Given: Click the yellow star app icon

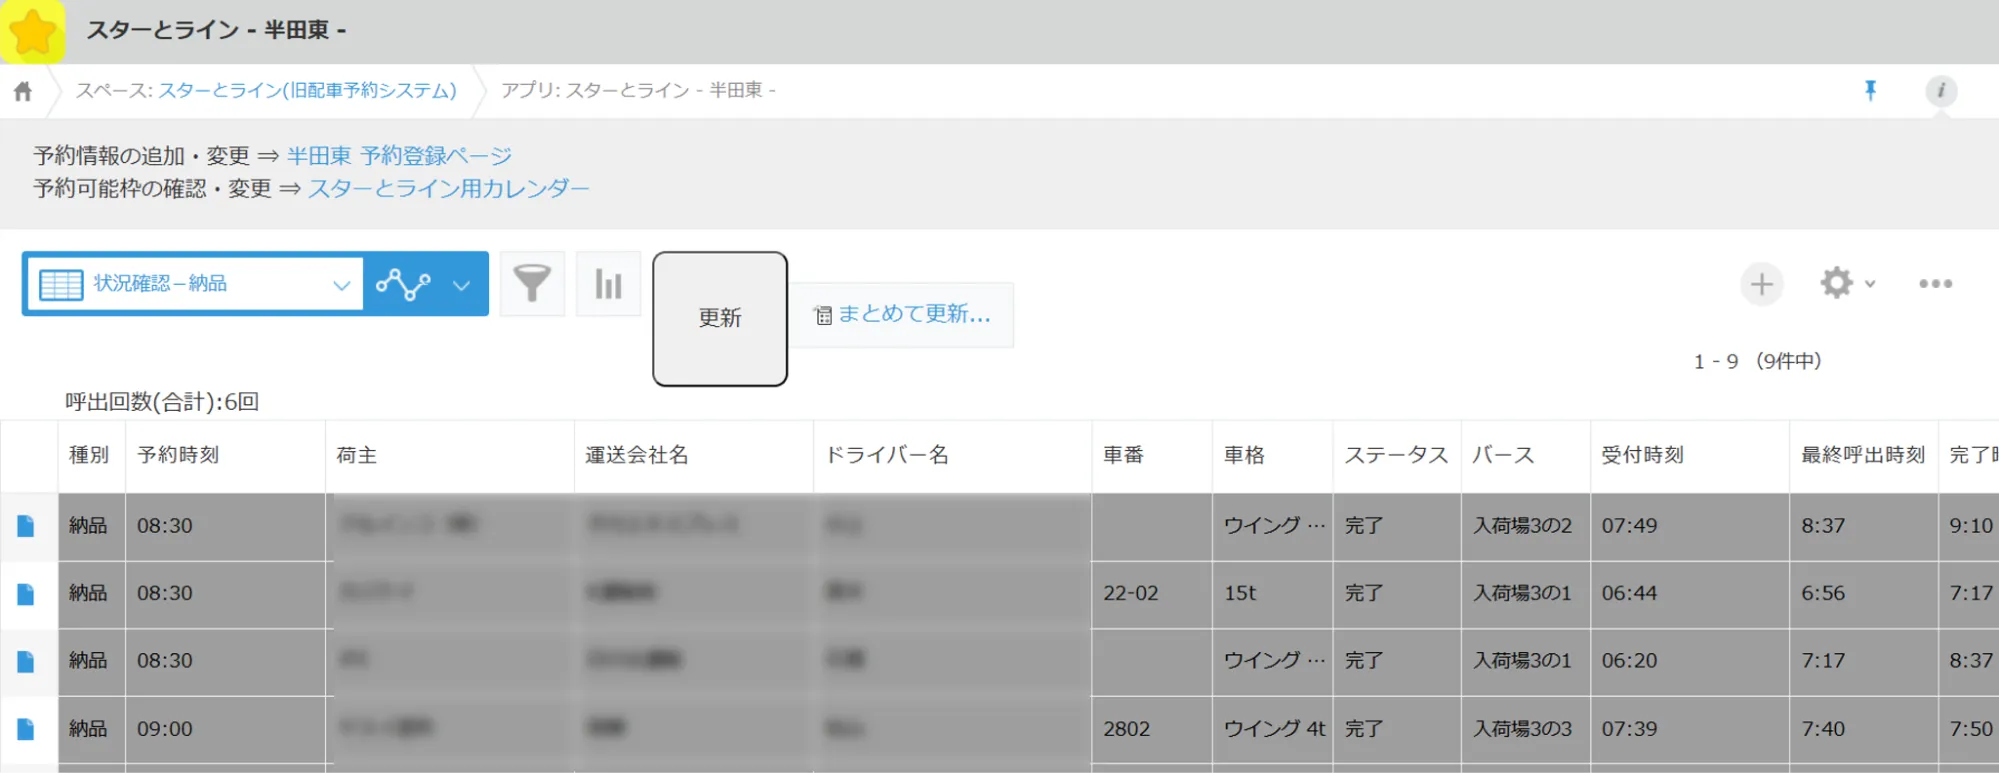Looking at the screenshot, I should pos(33,32).
